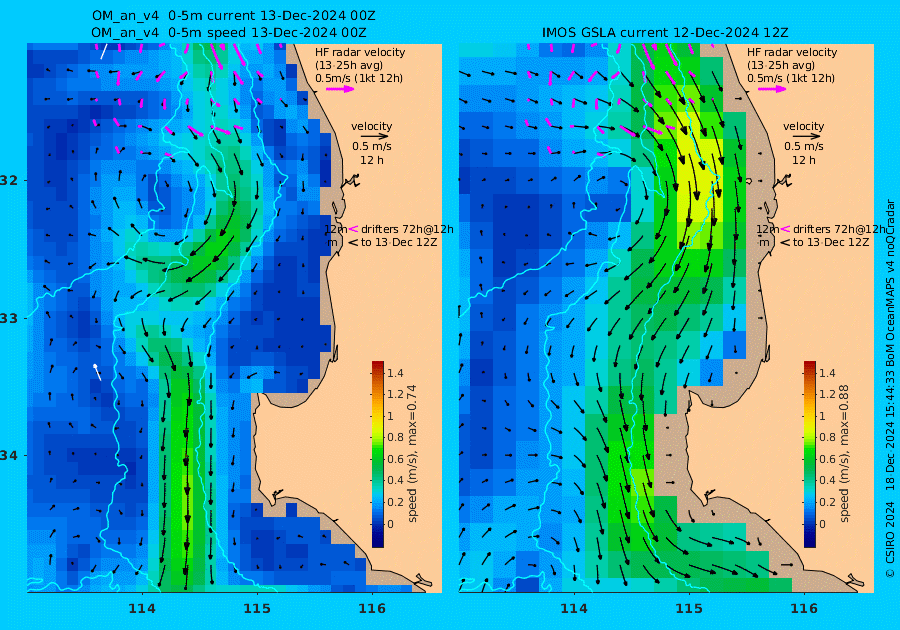Click latitude label '34' on left axis

[10, 456]
